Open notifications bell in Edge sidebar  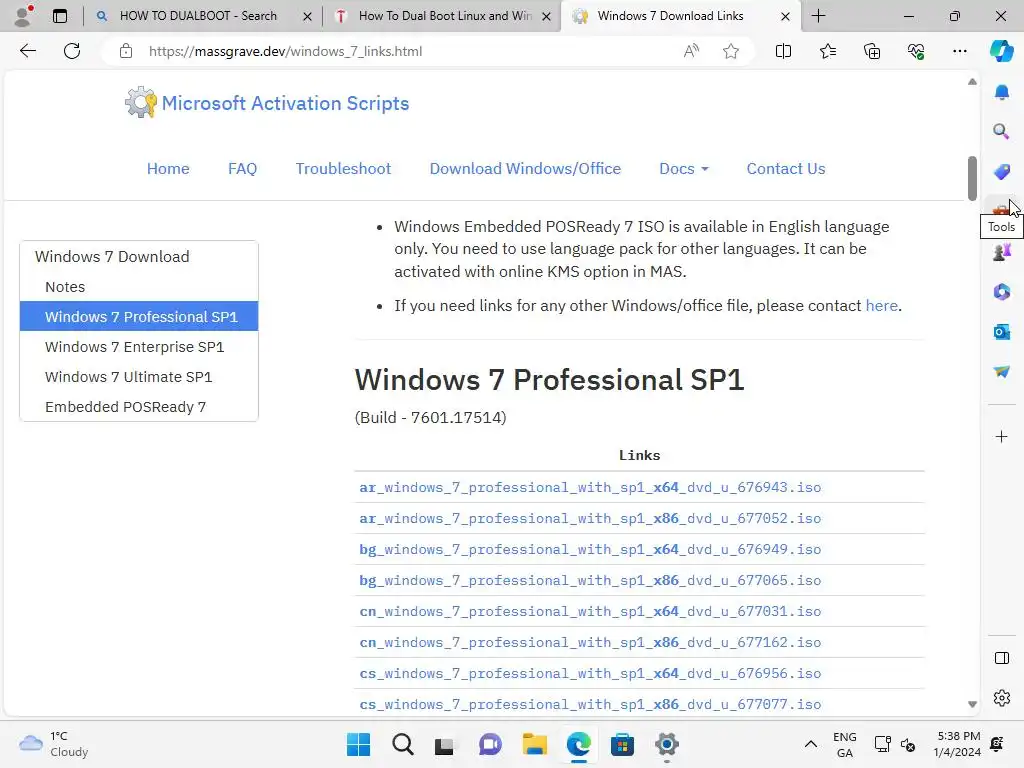click(1001, 92)
